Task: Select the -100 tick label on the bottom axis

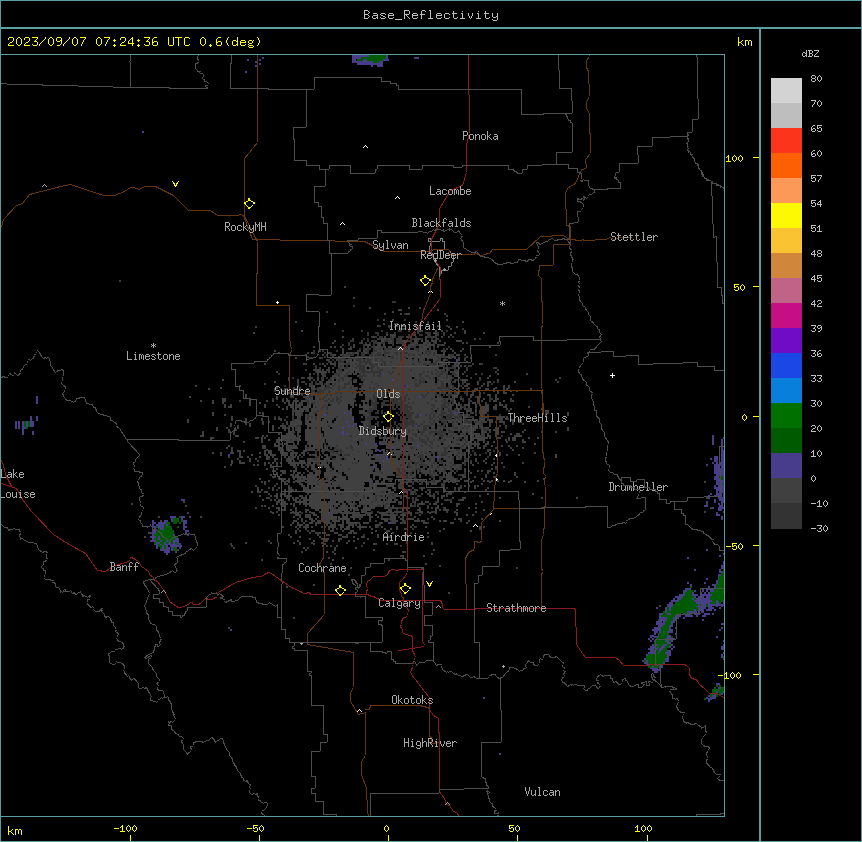Action: [125, 828]
